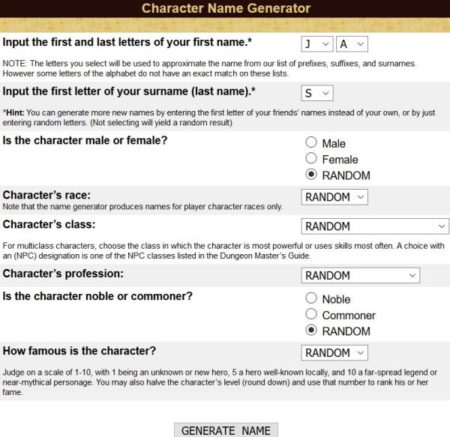The height and width of the screenshot is (437, 450).
Task: Open the surname first letter dropdown showing S
Action: (317, 93)
